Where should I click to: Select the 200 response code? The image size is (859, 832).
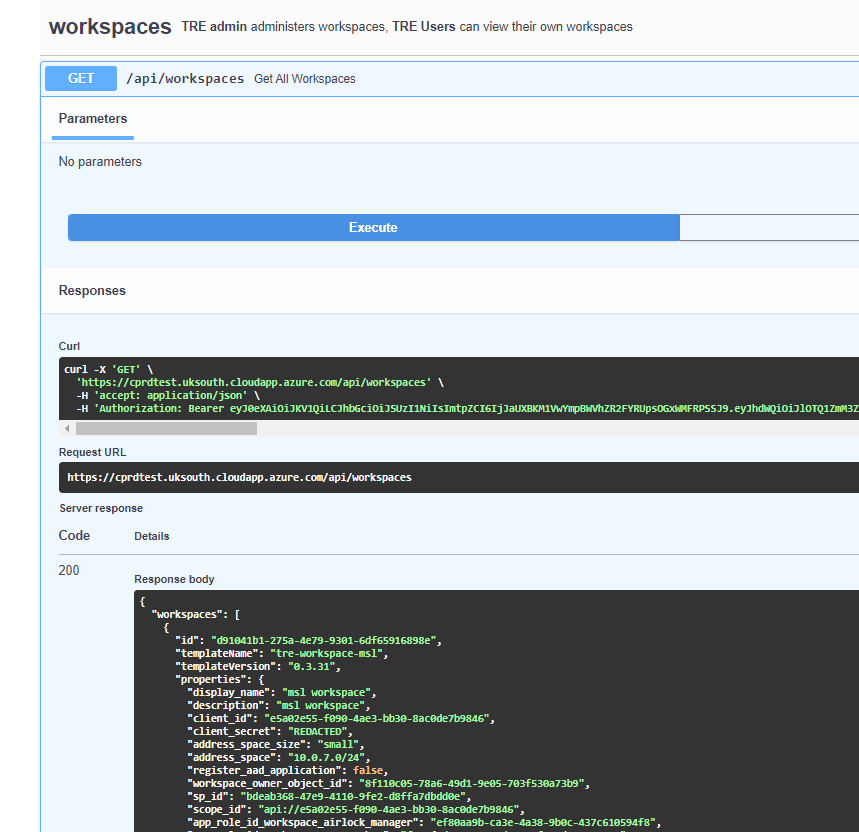tap(69, 570)
